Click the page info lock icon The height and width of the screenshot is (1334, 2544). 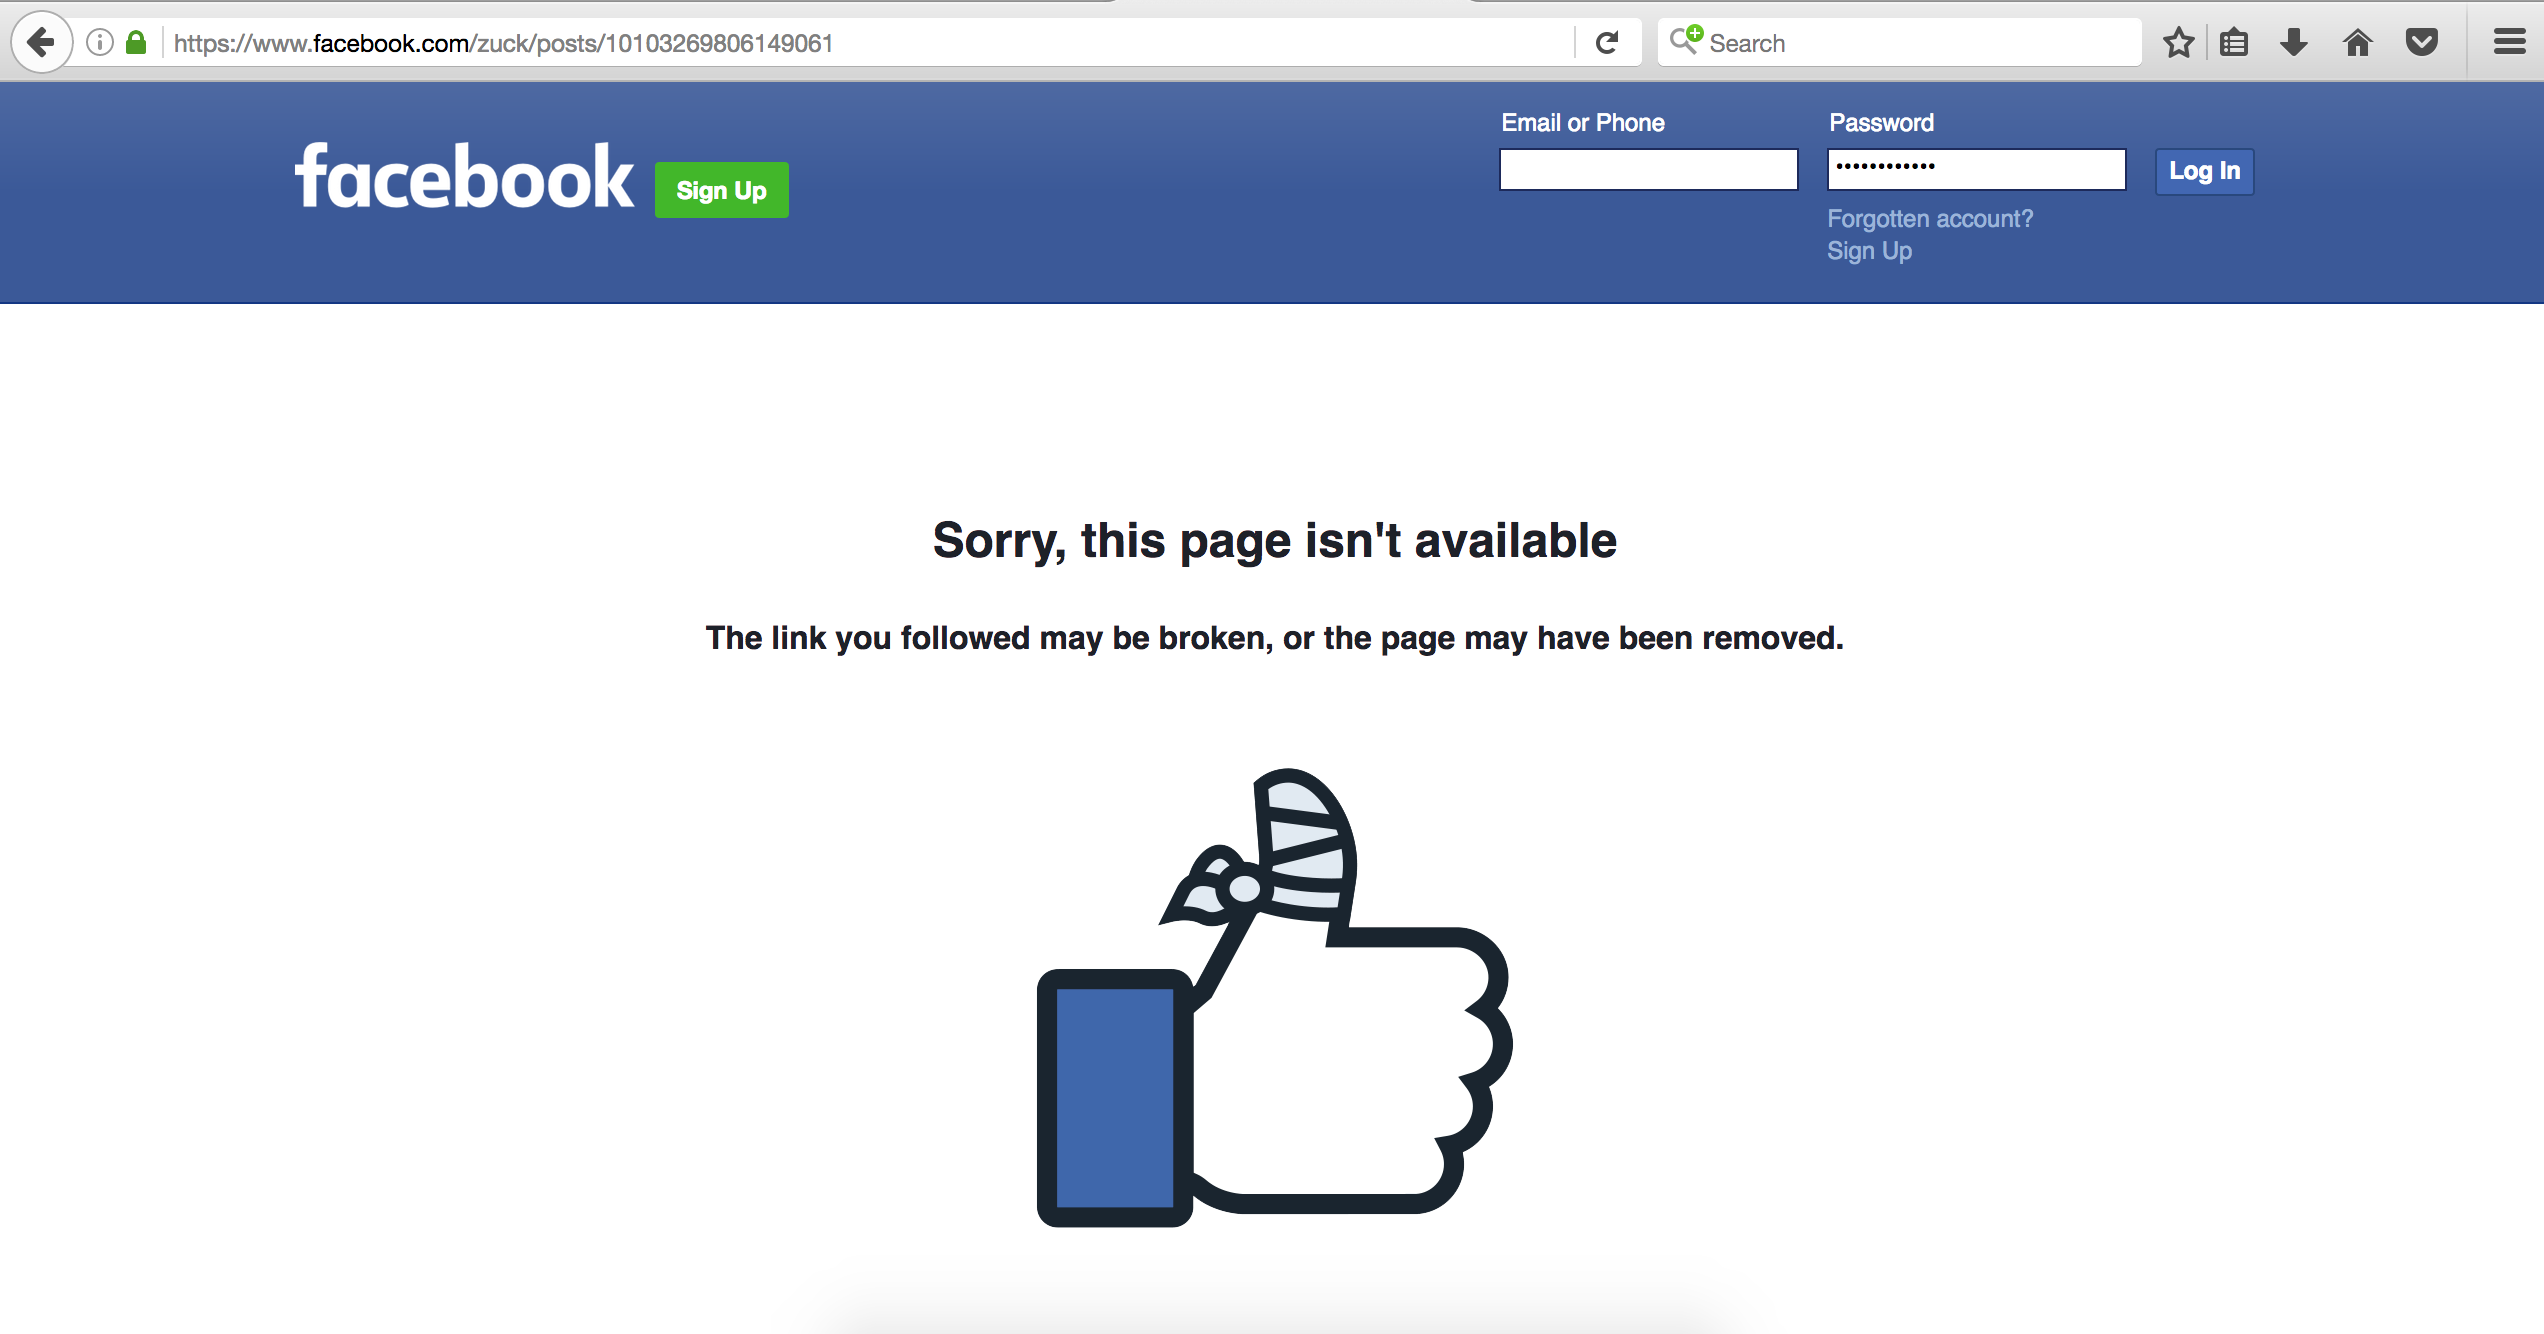point(135,42)
